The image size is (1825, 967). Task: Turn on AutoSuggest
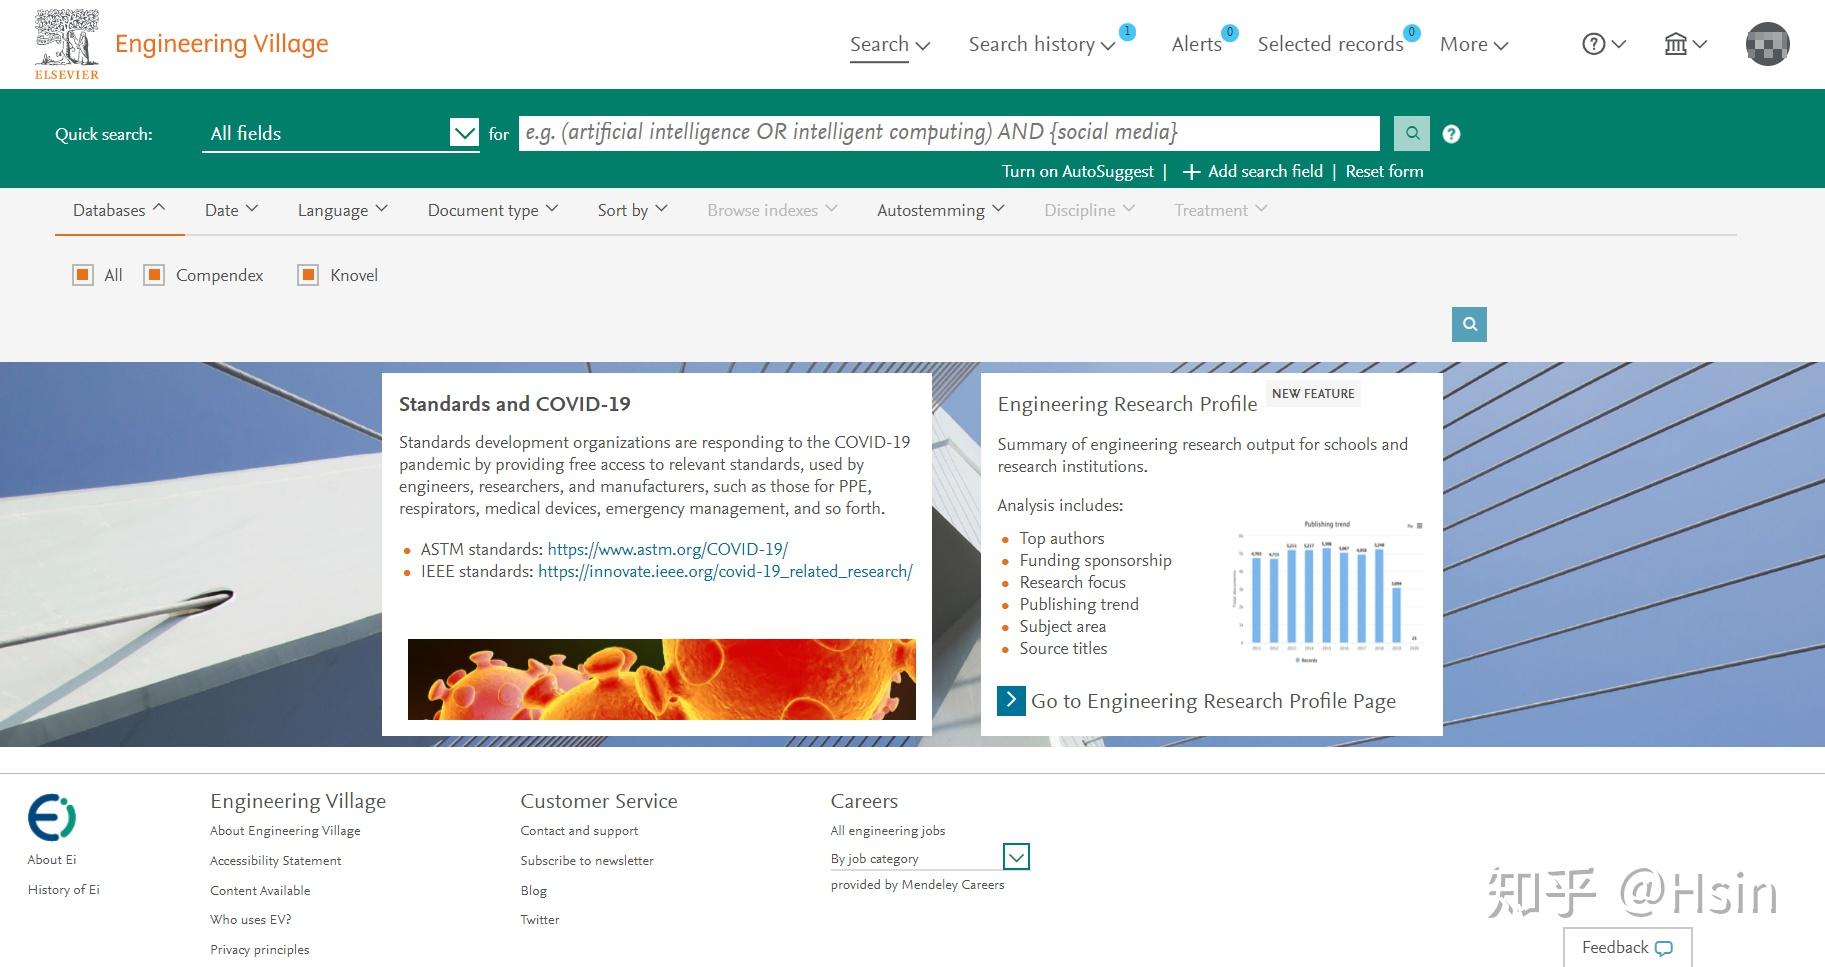click(x=1078, y=172)
